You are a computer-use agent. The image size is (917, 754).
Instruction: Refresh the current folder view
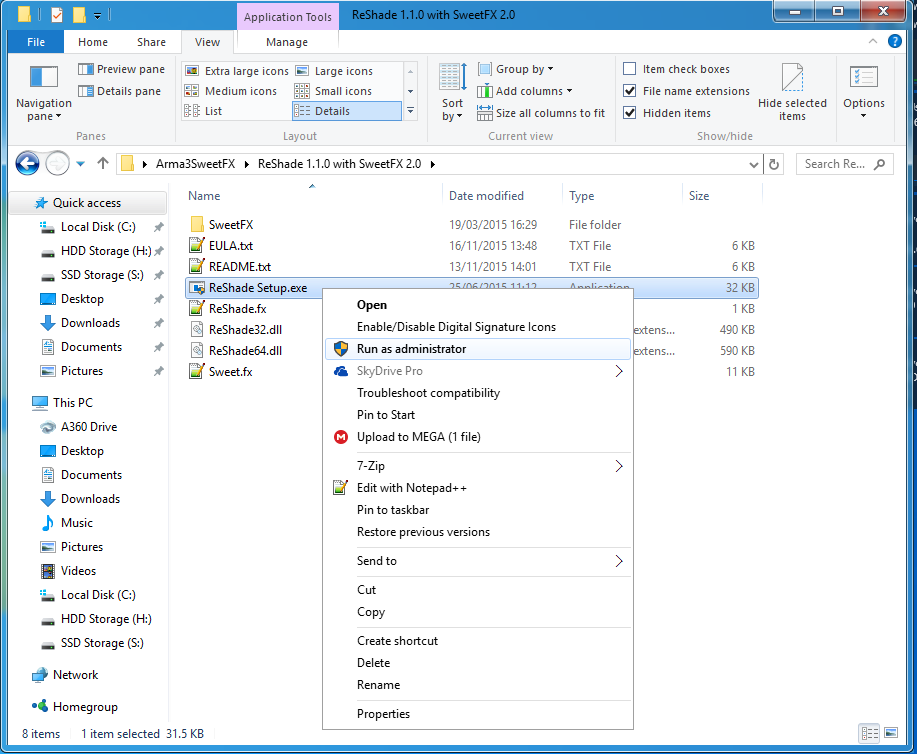click(x=774, y=164)
